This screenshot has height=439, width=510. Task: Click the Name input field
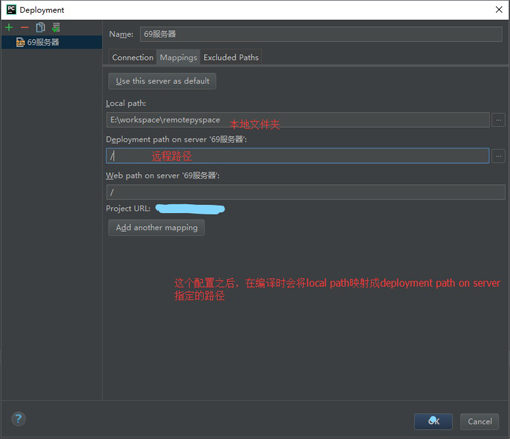click(321, 34)
